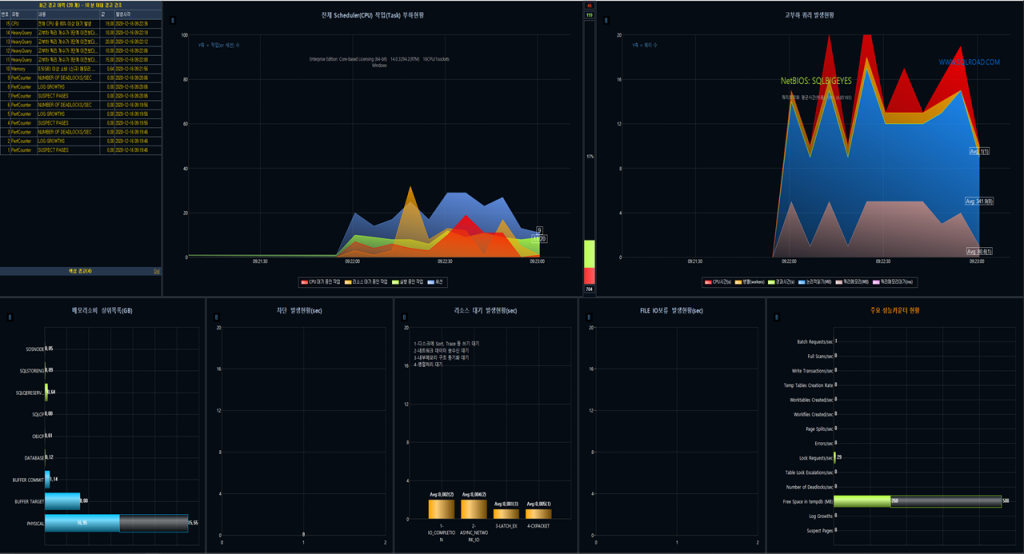Image resolution: width=1024 pixels, height=554 pixels.
Task: Open the heavy query chart panel menu icon
Action: [606, 21]
